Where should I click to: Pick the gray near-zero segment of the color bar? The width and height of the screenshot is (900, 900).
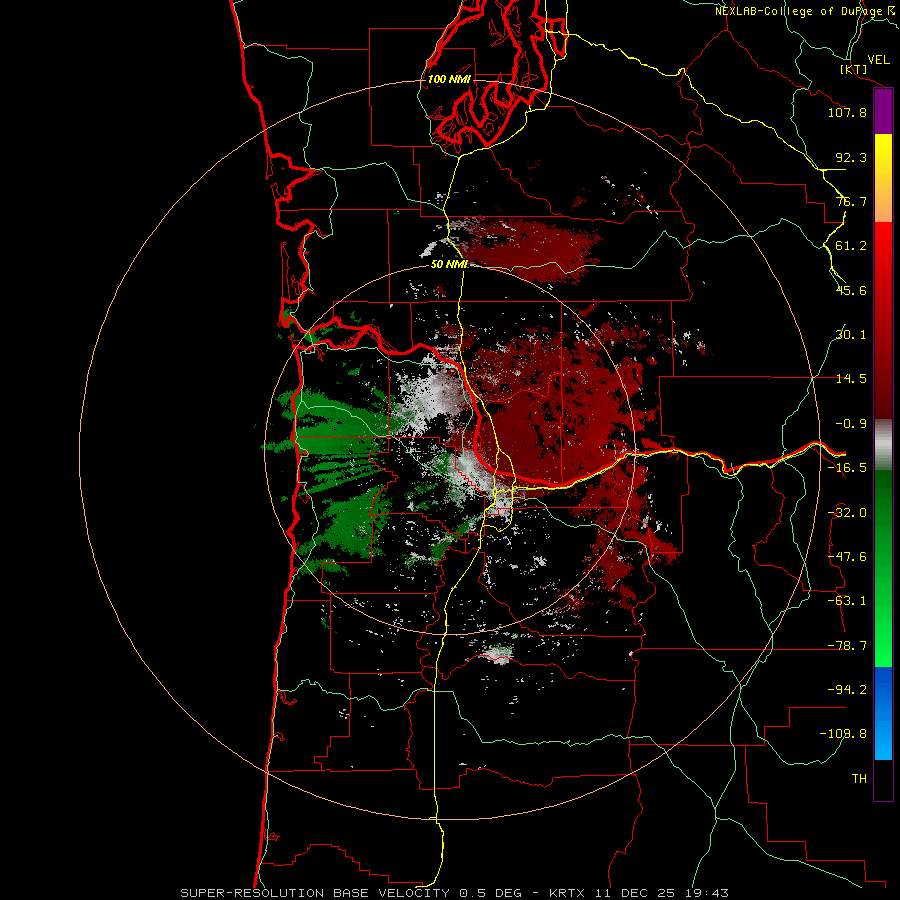click(883, 445)
